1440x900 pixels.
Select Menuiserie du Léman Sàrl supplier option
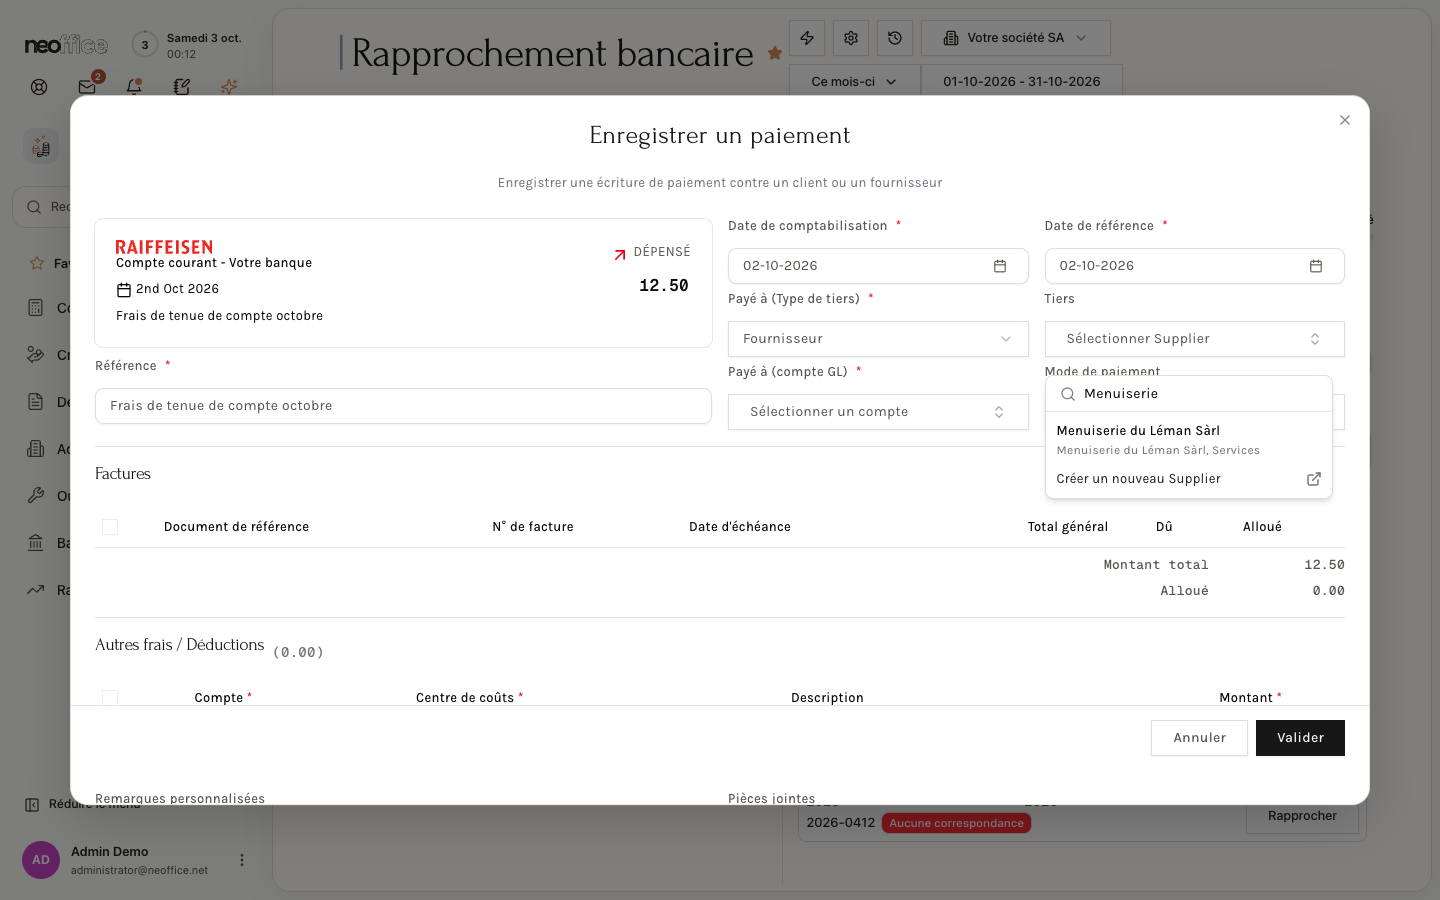click(x=1188, y=440)
